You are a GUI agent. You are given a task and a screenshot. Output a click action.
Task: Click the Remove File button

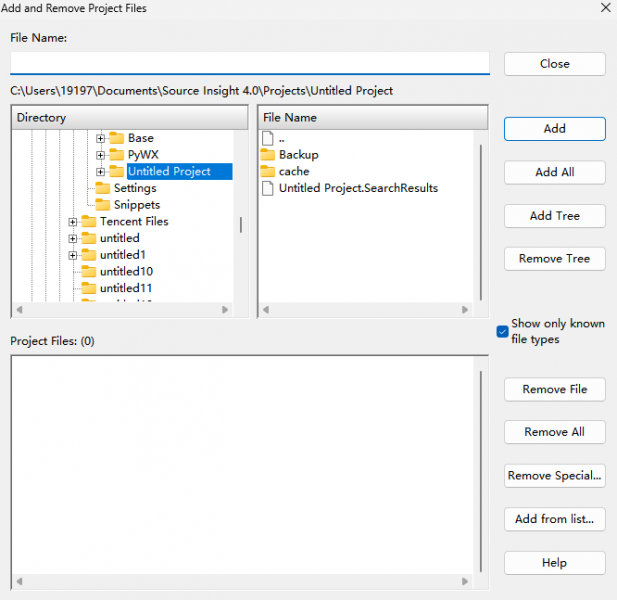coord(554,389)
